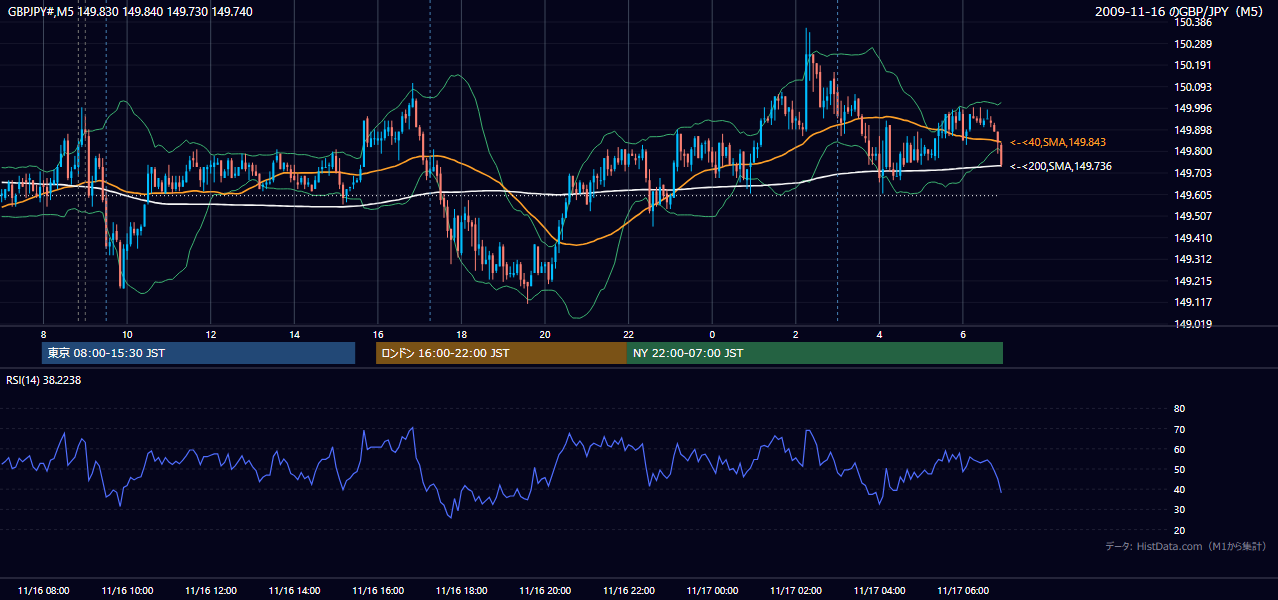Screen dimensions: 1278x600
Task: Click the 11/17 00:00 bottom time label
Action: coord(712,591)
